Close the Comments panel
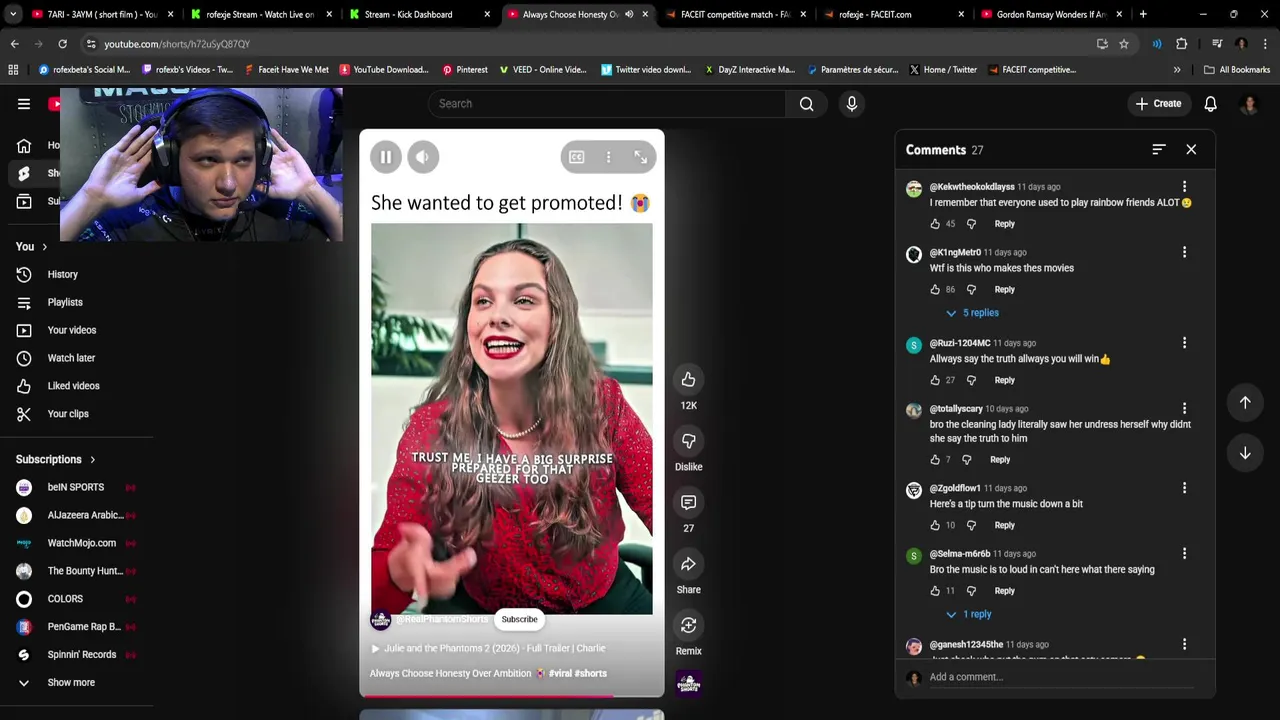The image size is (1280, 720). click(x=1191, y=149)
